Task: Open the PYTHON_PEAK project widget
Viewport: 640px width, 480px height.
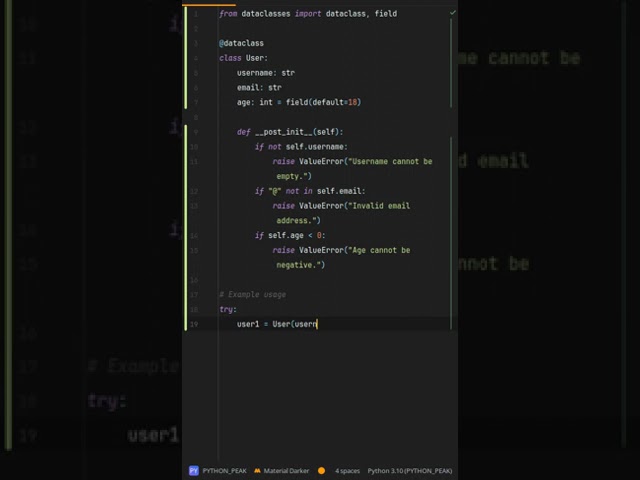Action: (224, 471)
